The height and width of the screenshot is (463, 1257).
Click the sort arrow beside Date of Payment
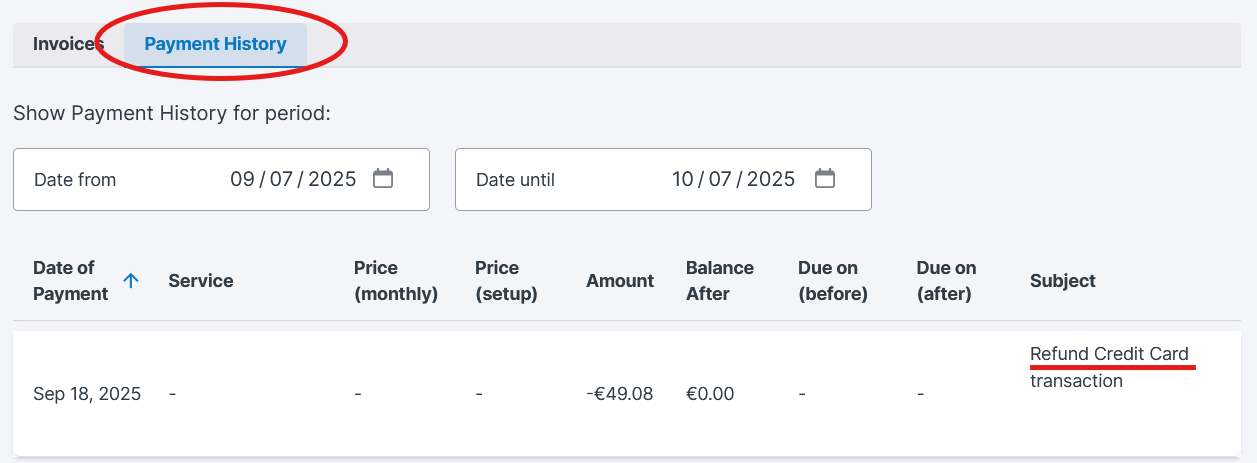(x=130, y=281)
